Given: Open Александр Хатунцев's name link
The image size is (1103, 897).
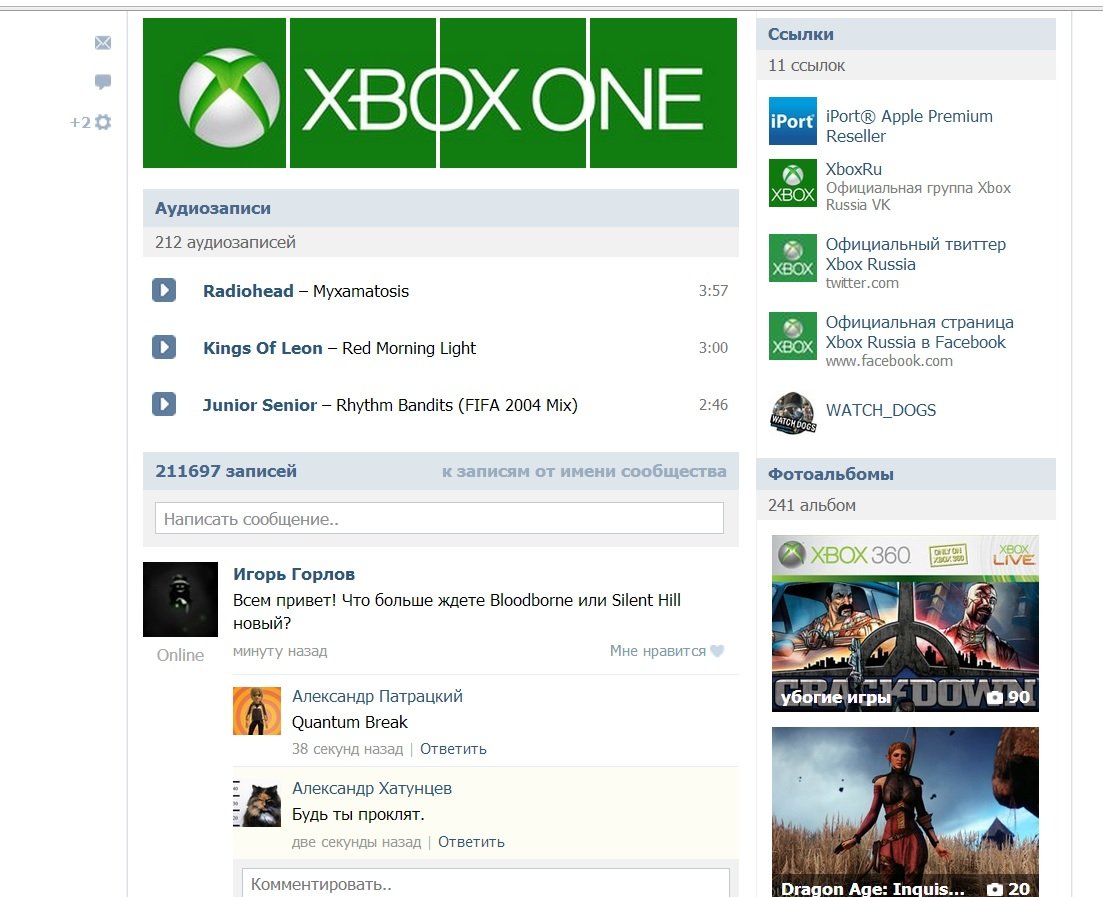Looking at the screenshot, I should 371,788.
